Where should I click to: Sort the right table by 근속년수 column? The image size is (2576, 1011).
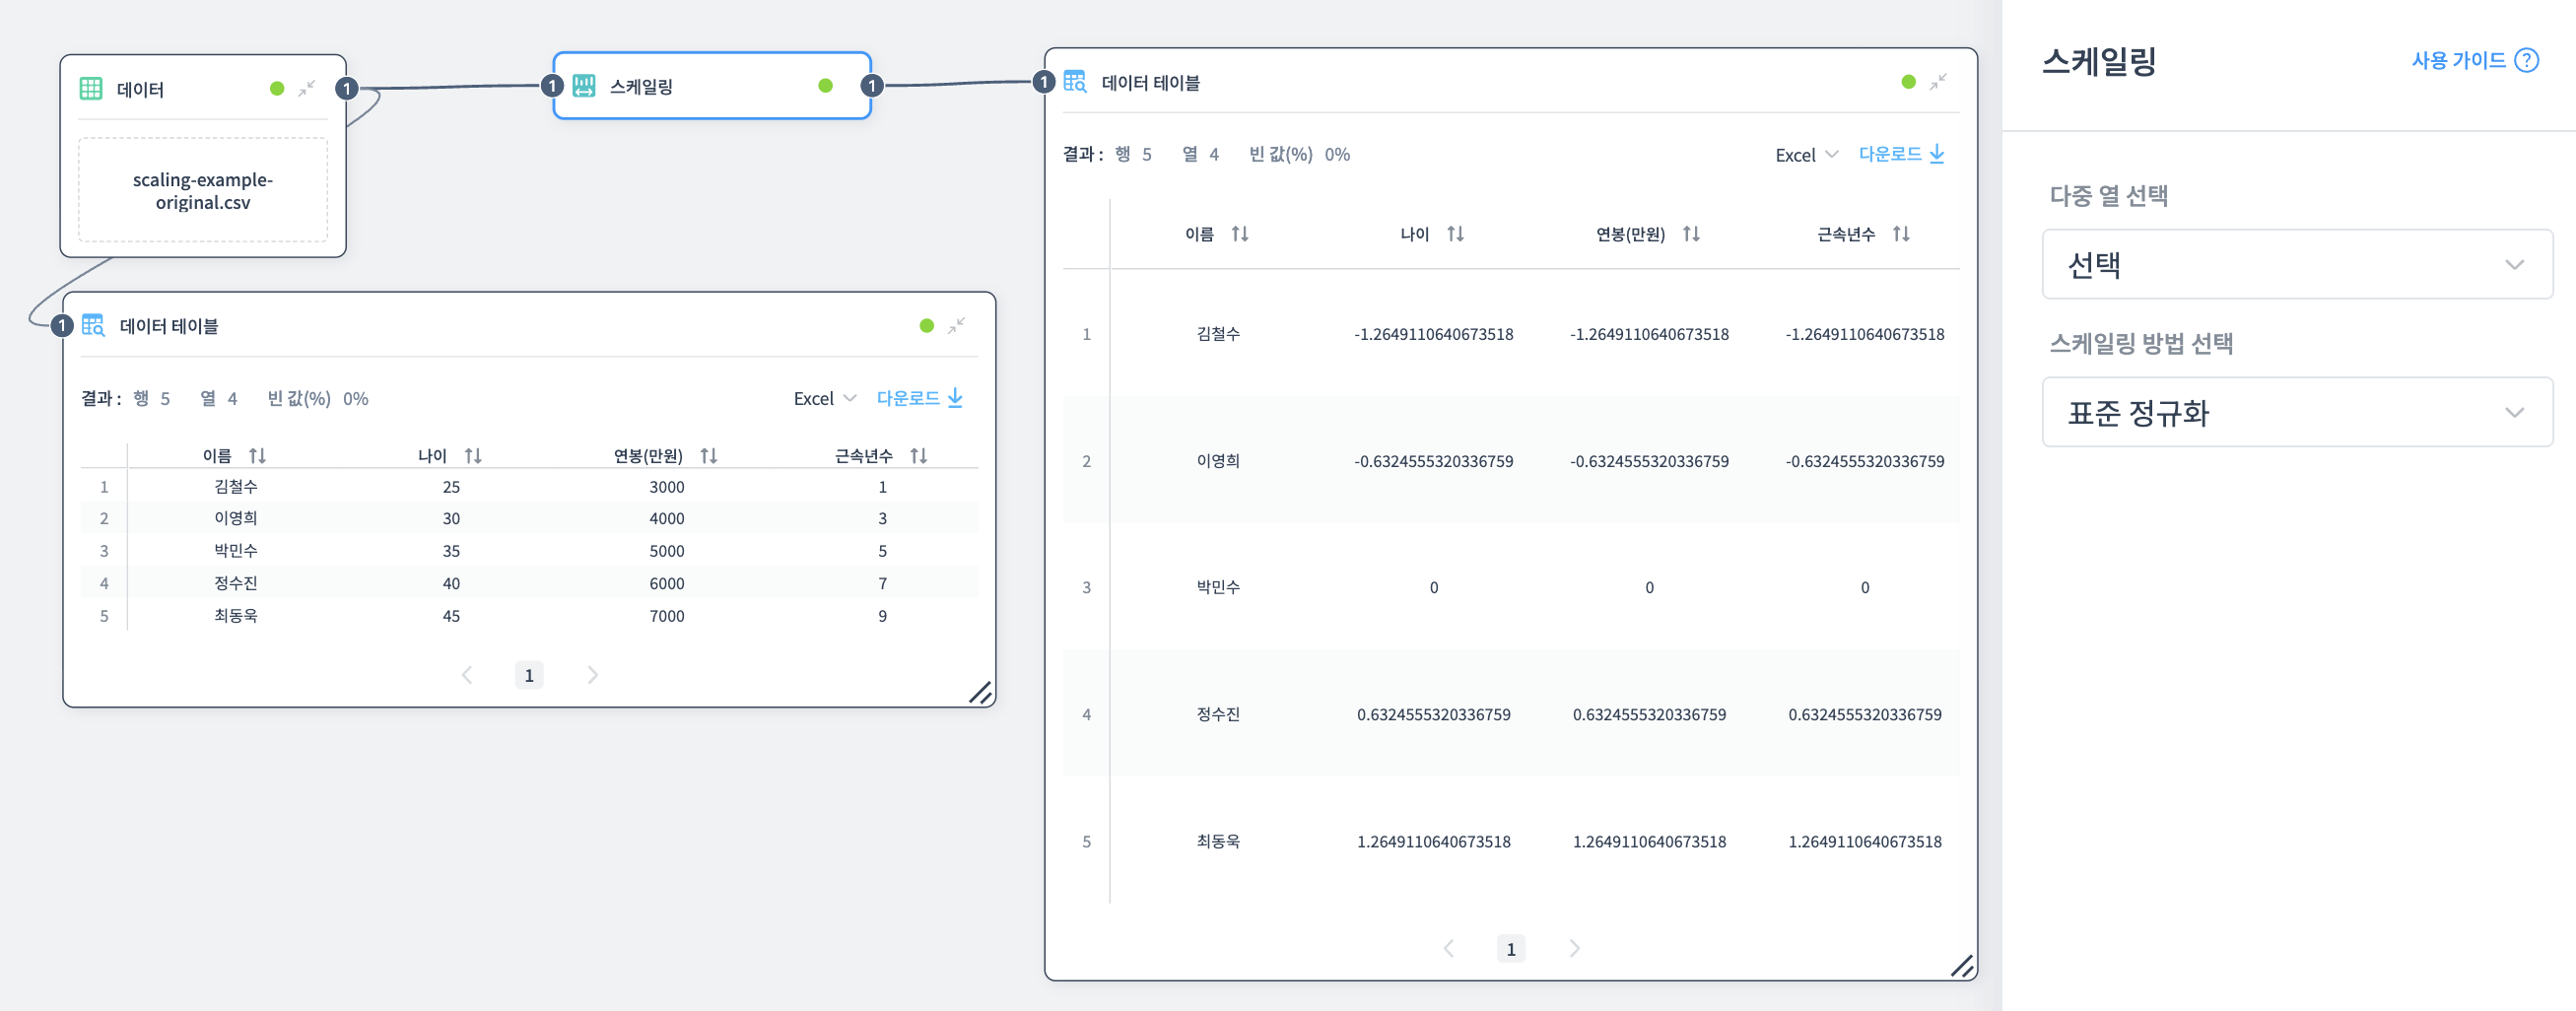pos(1901,234)
